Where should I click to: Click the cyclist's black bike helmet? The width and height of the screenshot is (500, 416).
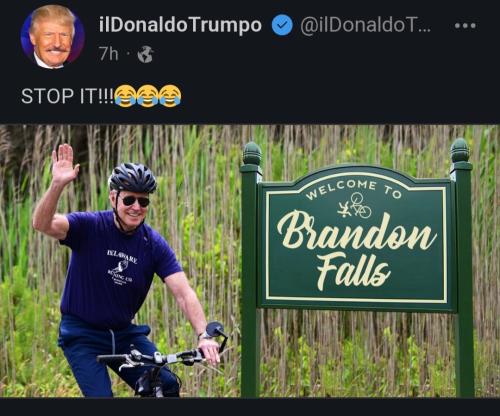click(x=133, y=178)
